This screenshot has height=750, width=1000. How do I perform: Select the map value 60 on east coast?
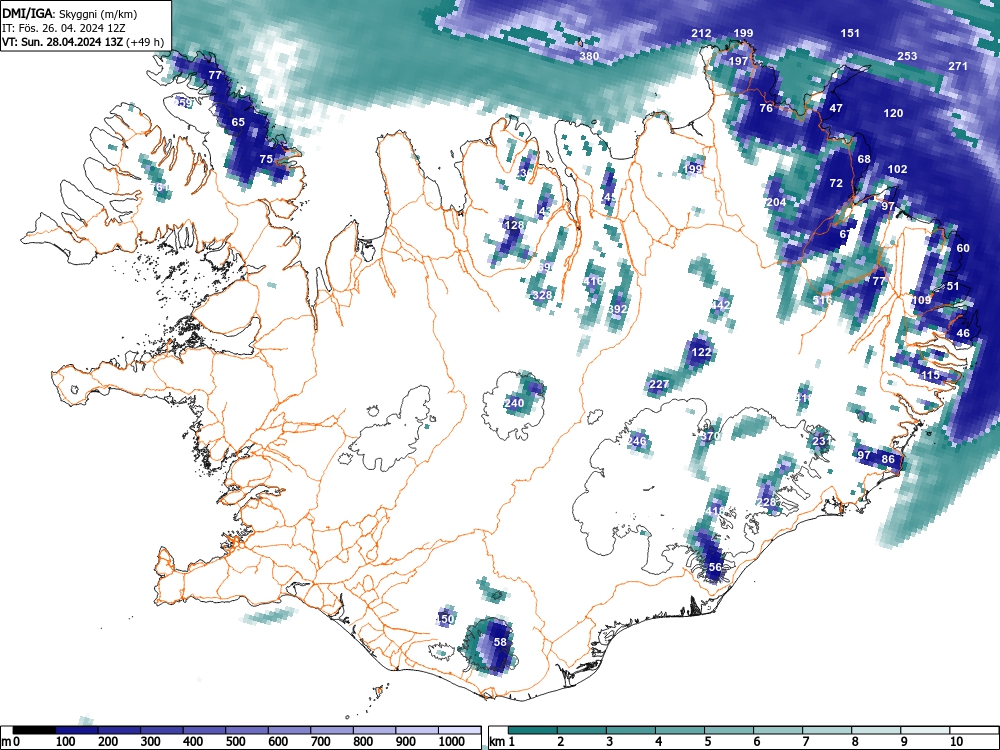962,248
